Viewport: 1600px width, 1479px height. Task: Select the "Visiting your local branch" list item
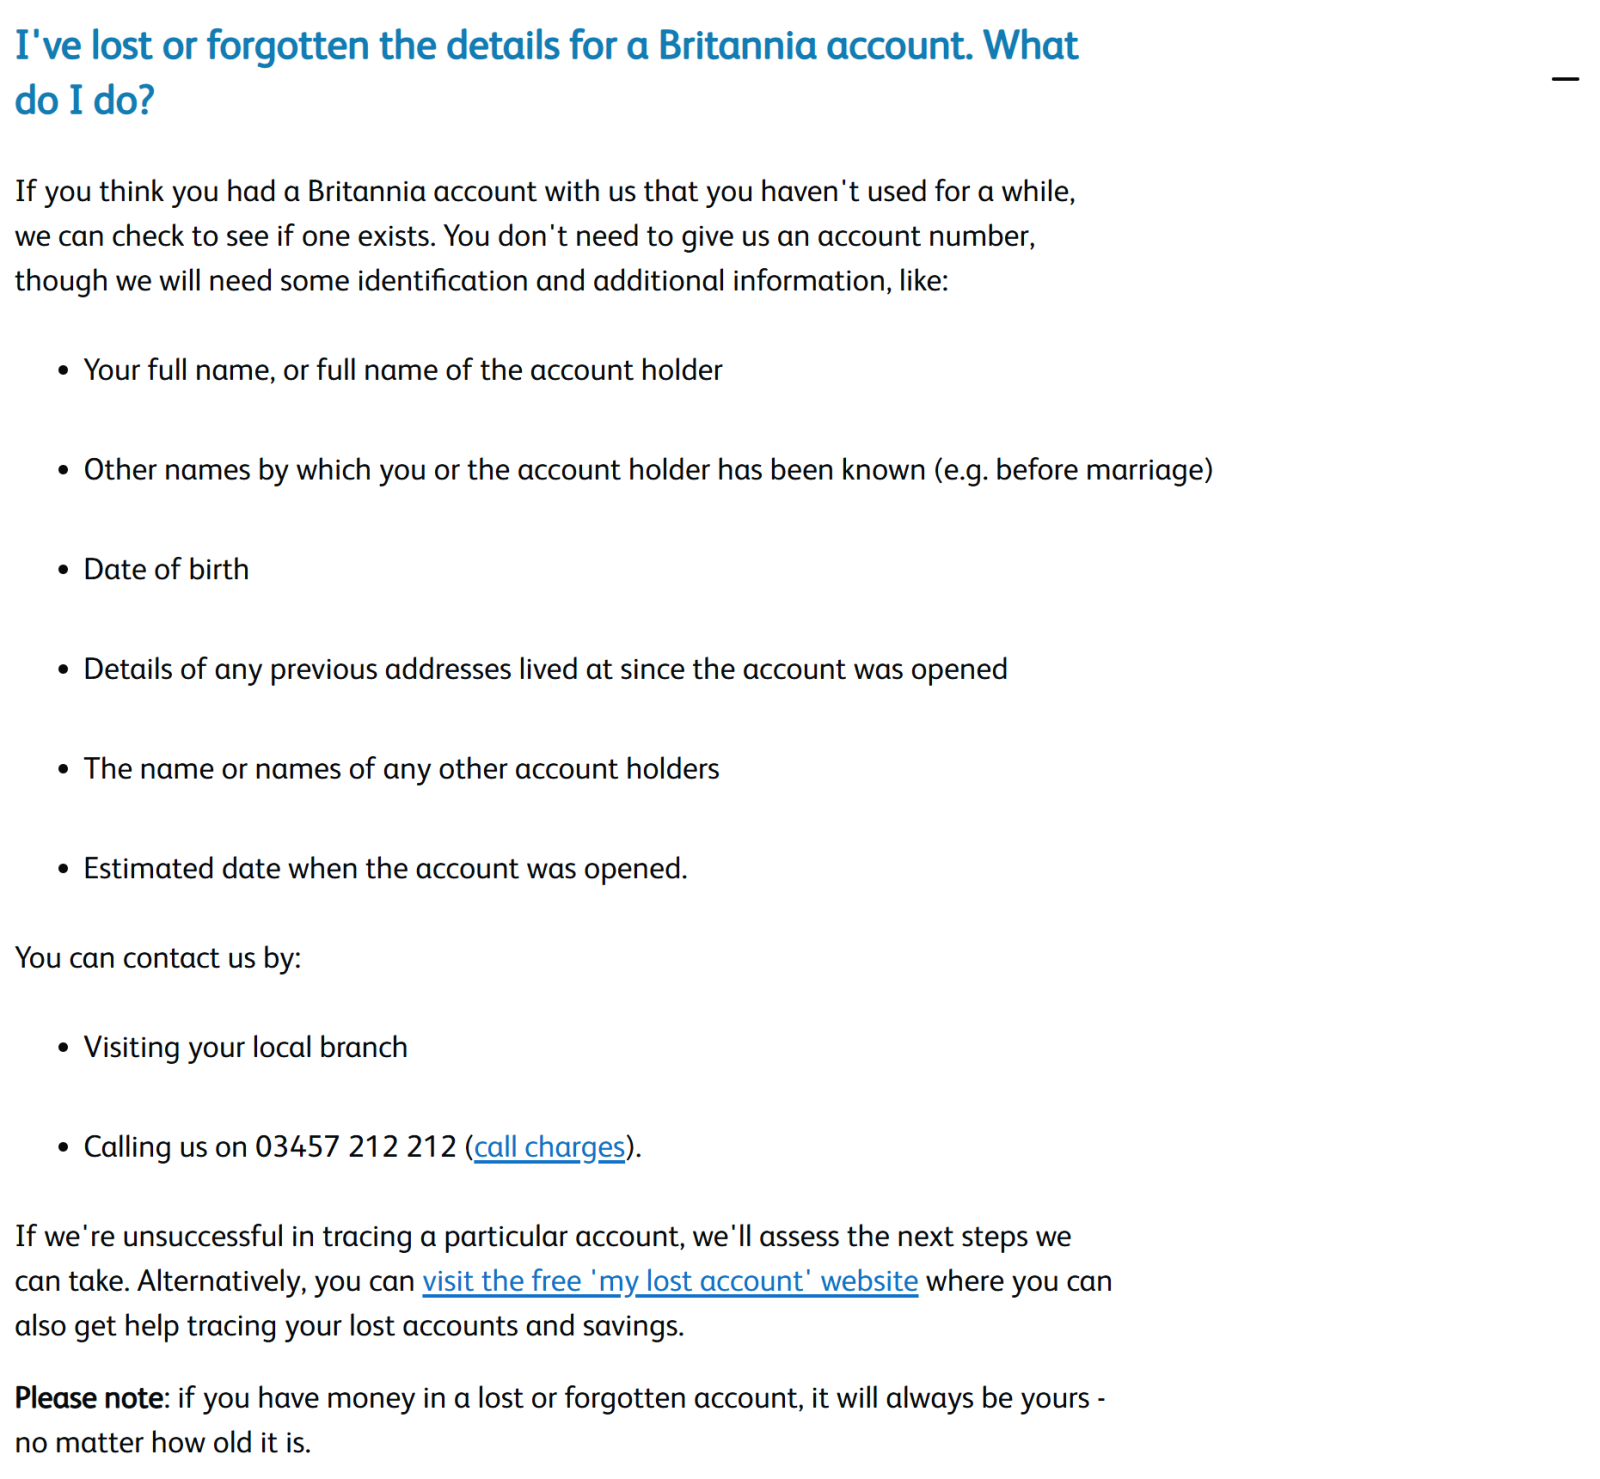pos(245,1047)
